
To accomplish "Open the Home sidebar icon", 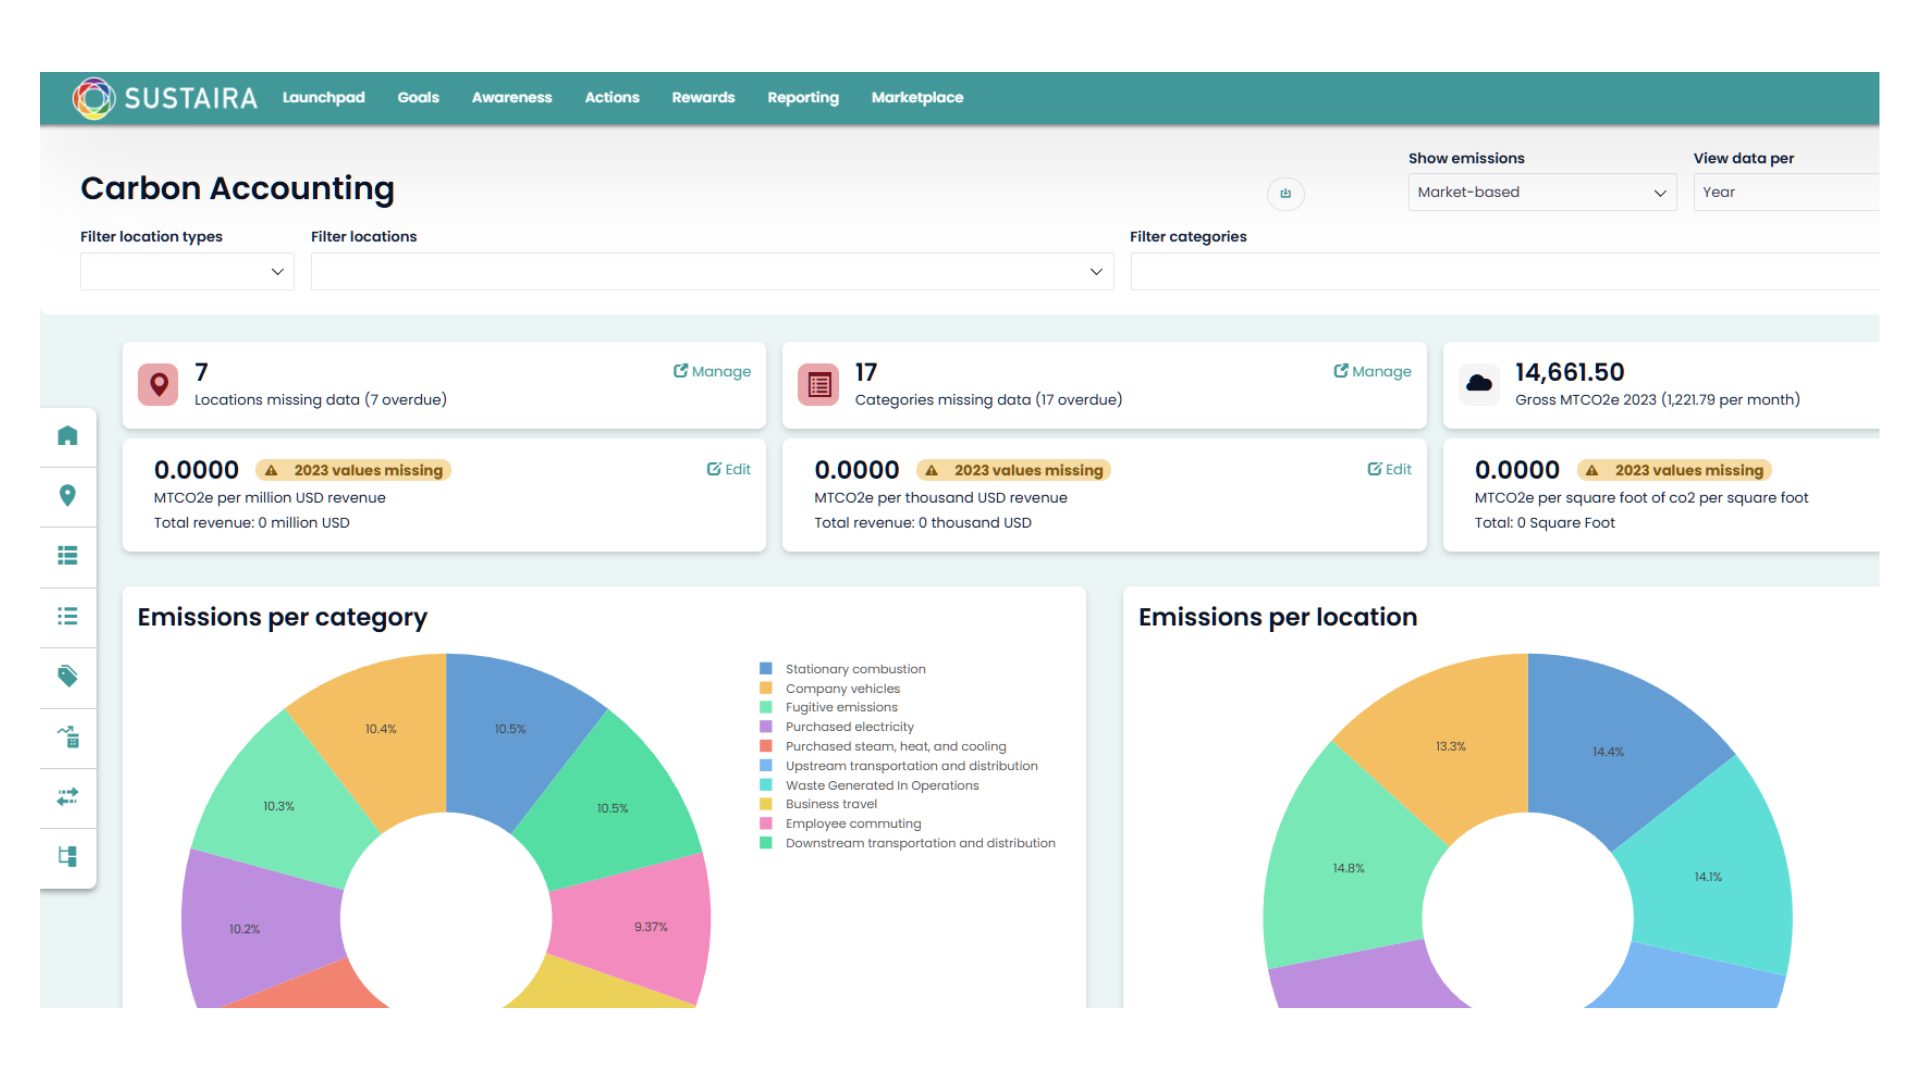I will [68, 436].
